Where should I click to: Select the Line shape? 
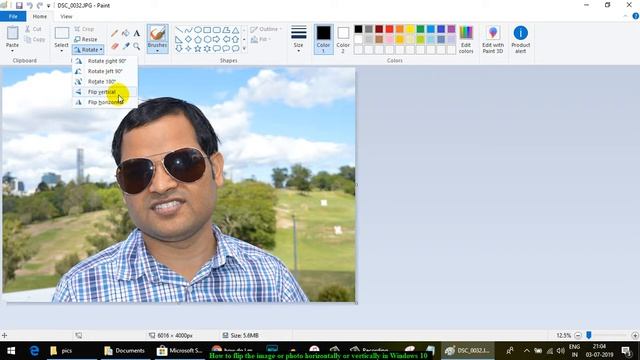click(179, 30)
